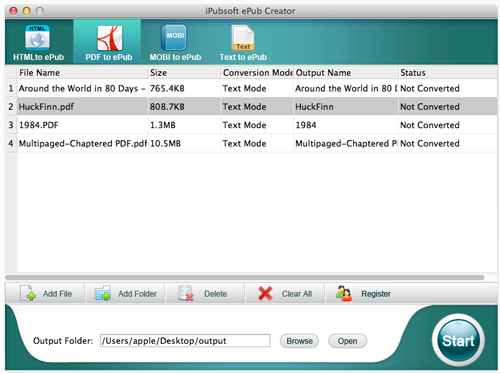Click Not Converted status in row 1
Image resolution: width=500 pixels, height=373 pixels.
(430, 88)
